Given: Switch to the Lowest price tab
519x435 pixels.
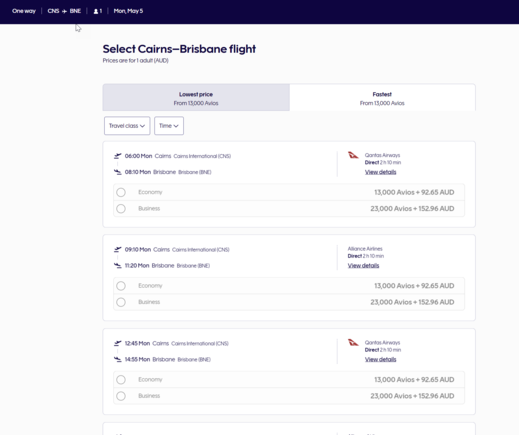Looking at the screenshot, I should click(x=196, y=97).
